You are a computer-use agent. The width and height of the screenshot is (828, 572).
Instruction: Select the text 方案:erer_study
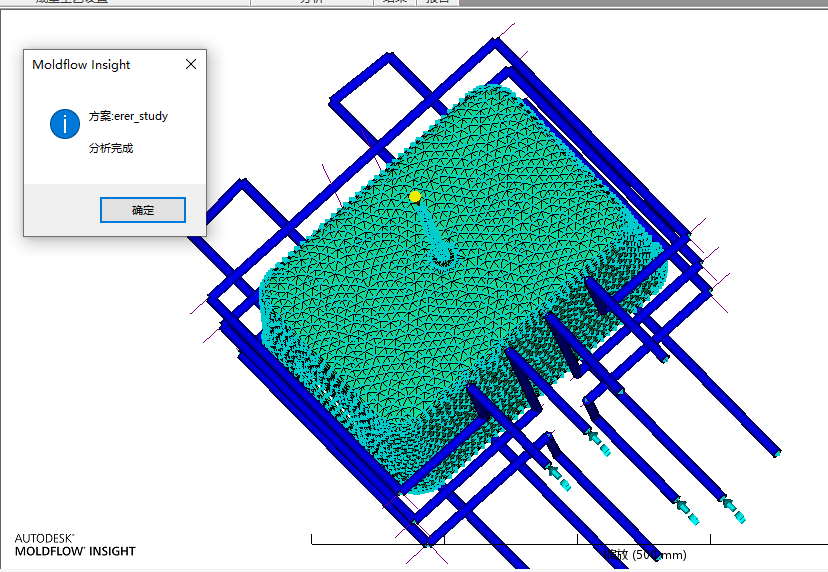128,116
